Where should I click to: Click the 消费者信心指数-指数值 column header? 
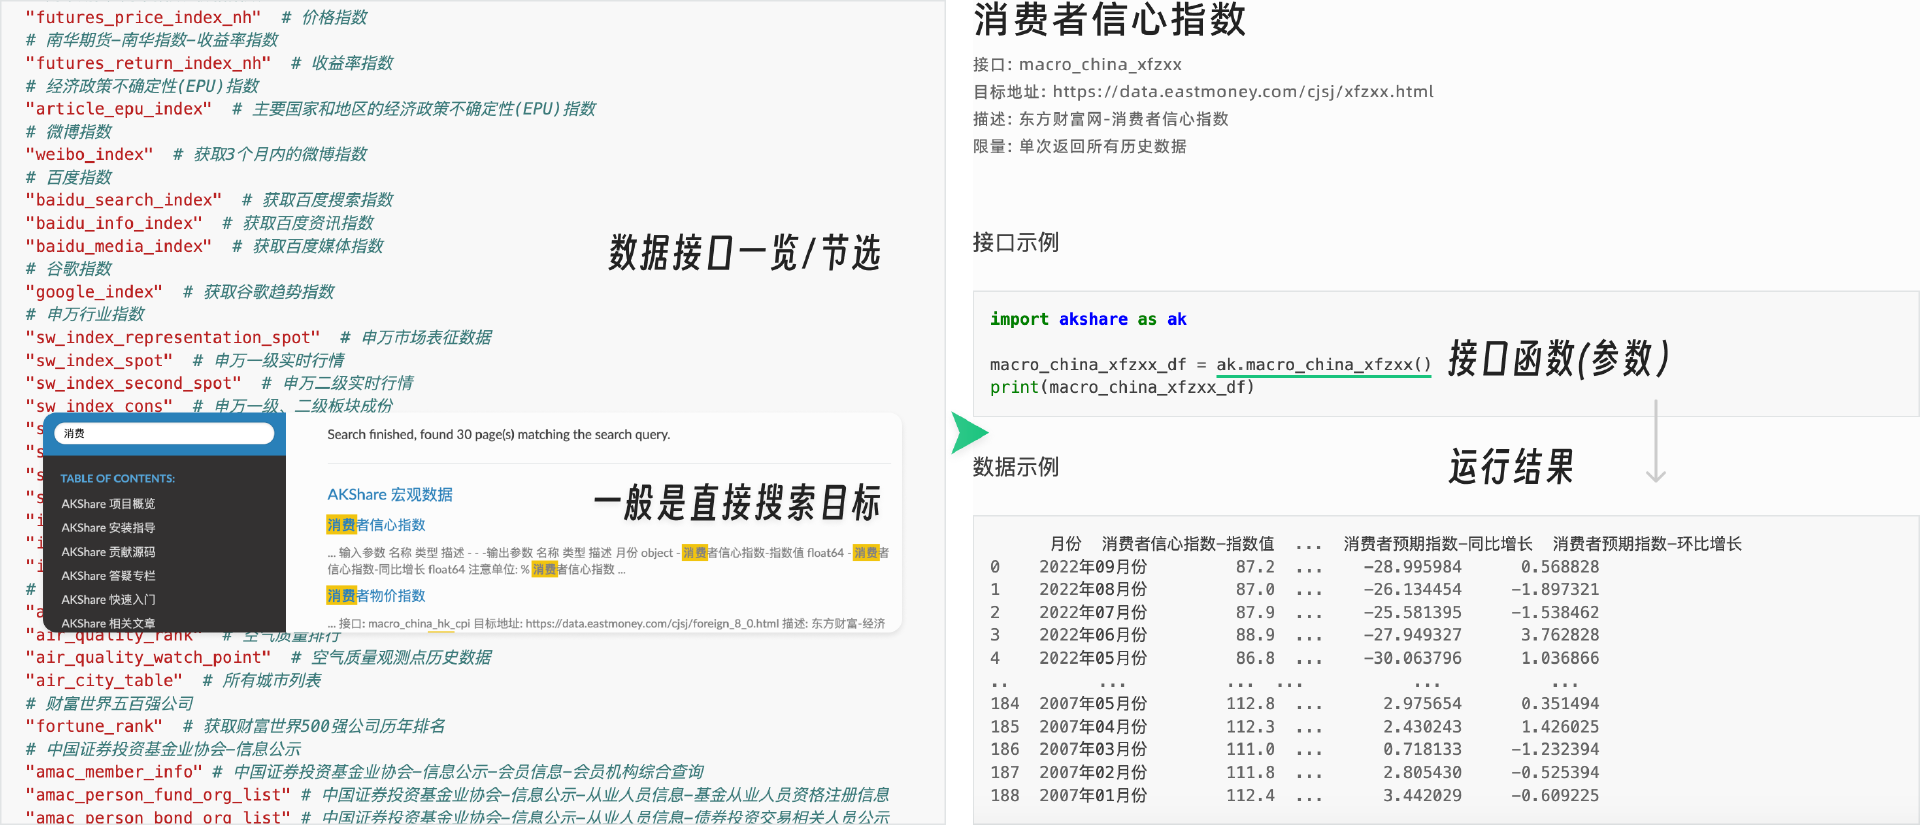point(1188,544)
